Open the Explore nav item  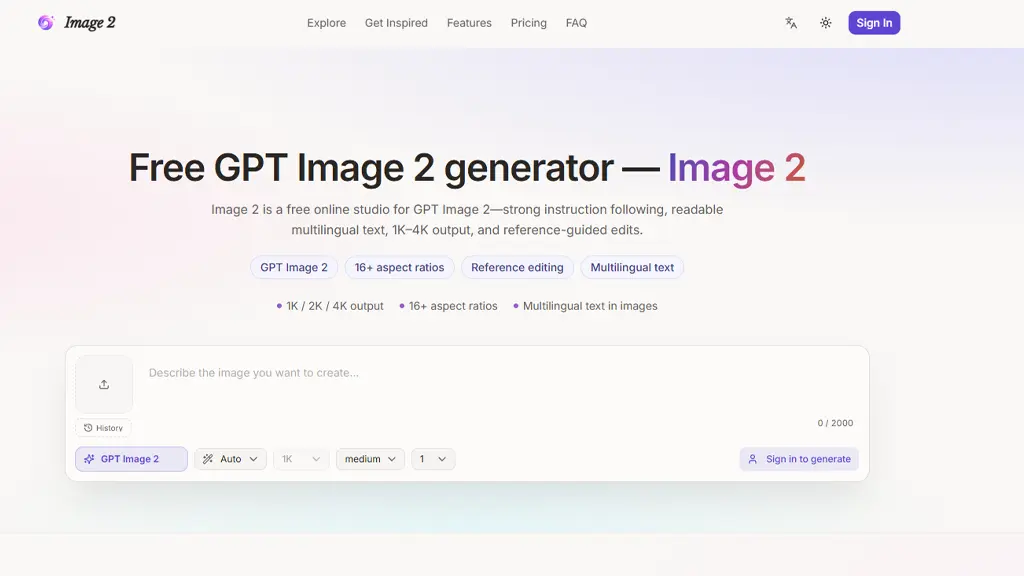(x=327, y=23)
